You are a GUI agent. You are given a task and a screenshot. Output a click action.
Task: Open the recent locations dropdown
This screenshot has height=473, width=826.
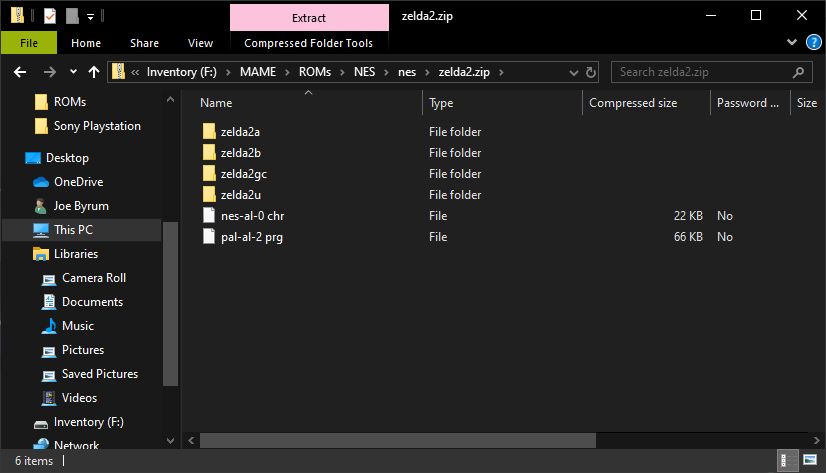73,72
